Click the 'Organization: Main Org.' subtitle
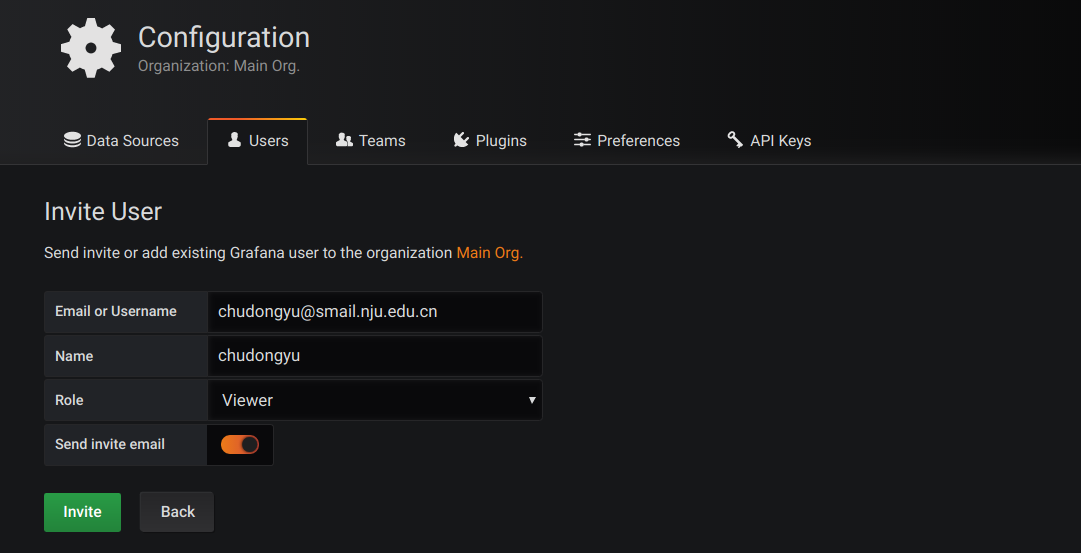Screen dimensions: 1081x553 (219, 67)
